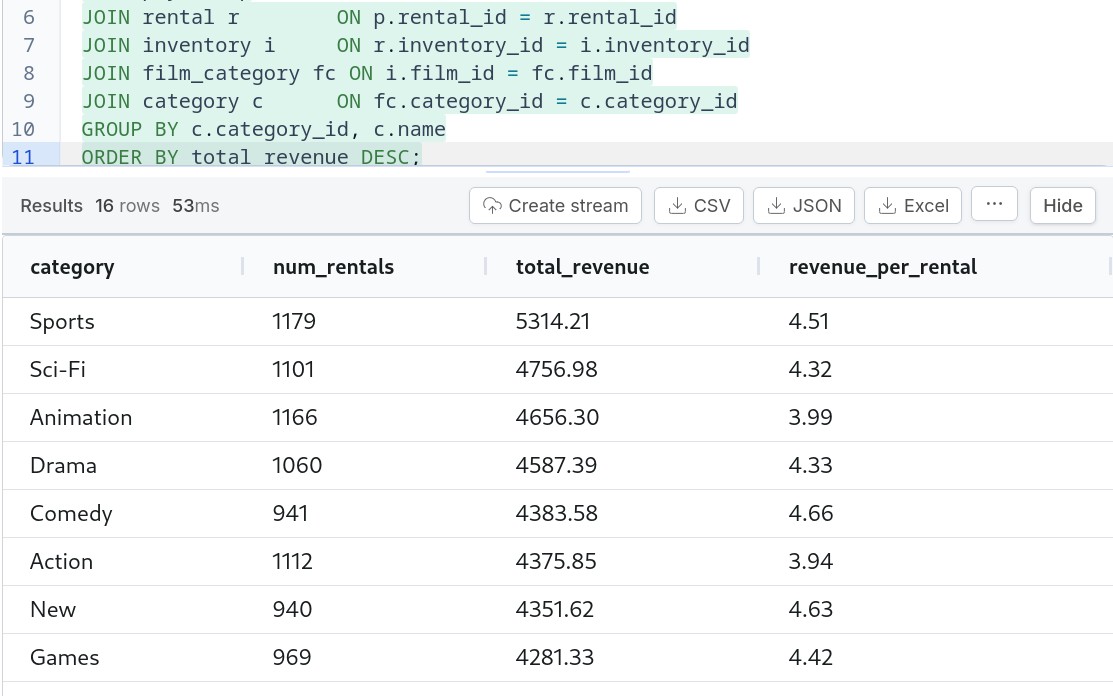
Task: Click the num_rentals column header
Action: 334,267
